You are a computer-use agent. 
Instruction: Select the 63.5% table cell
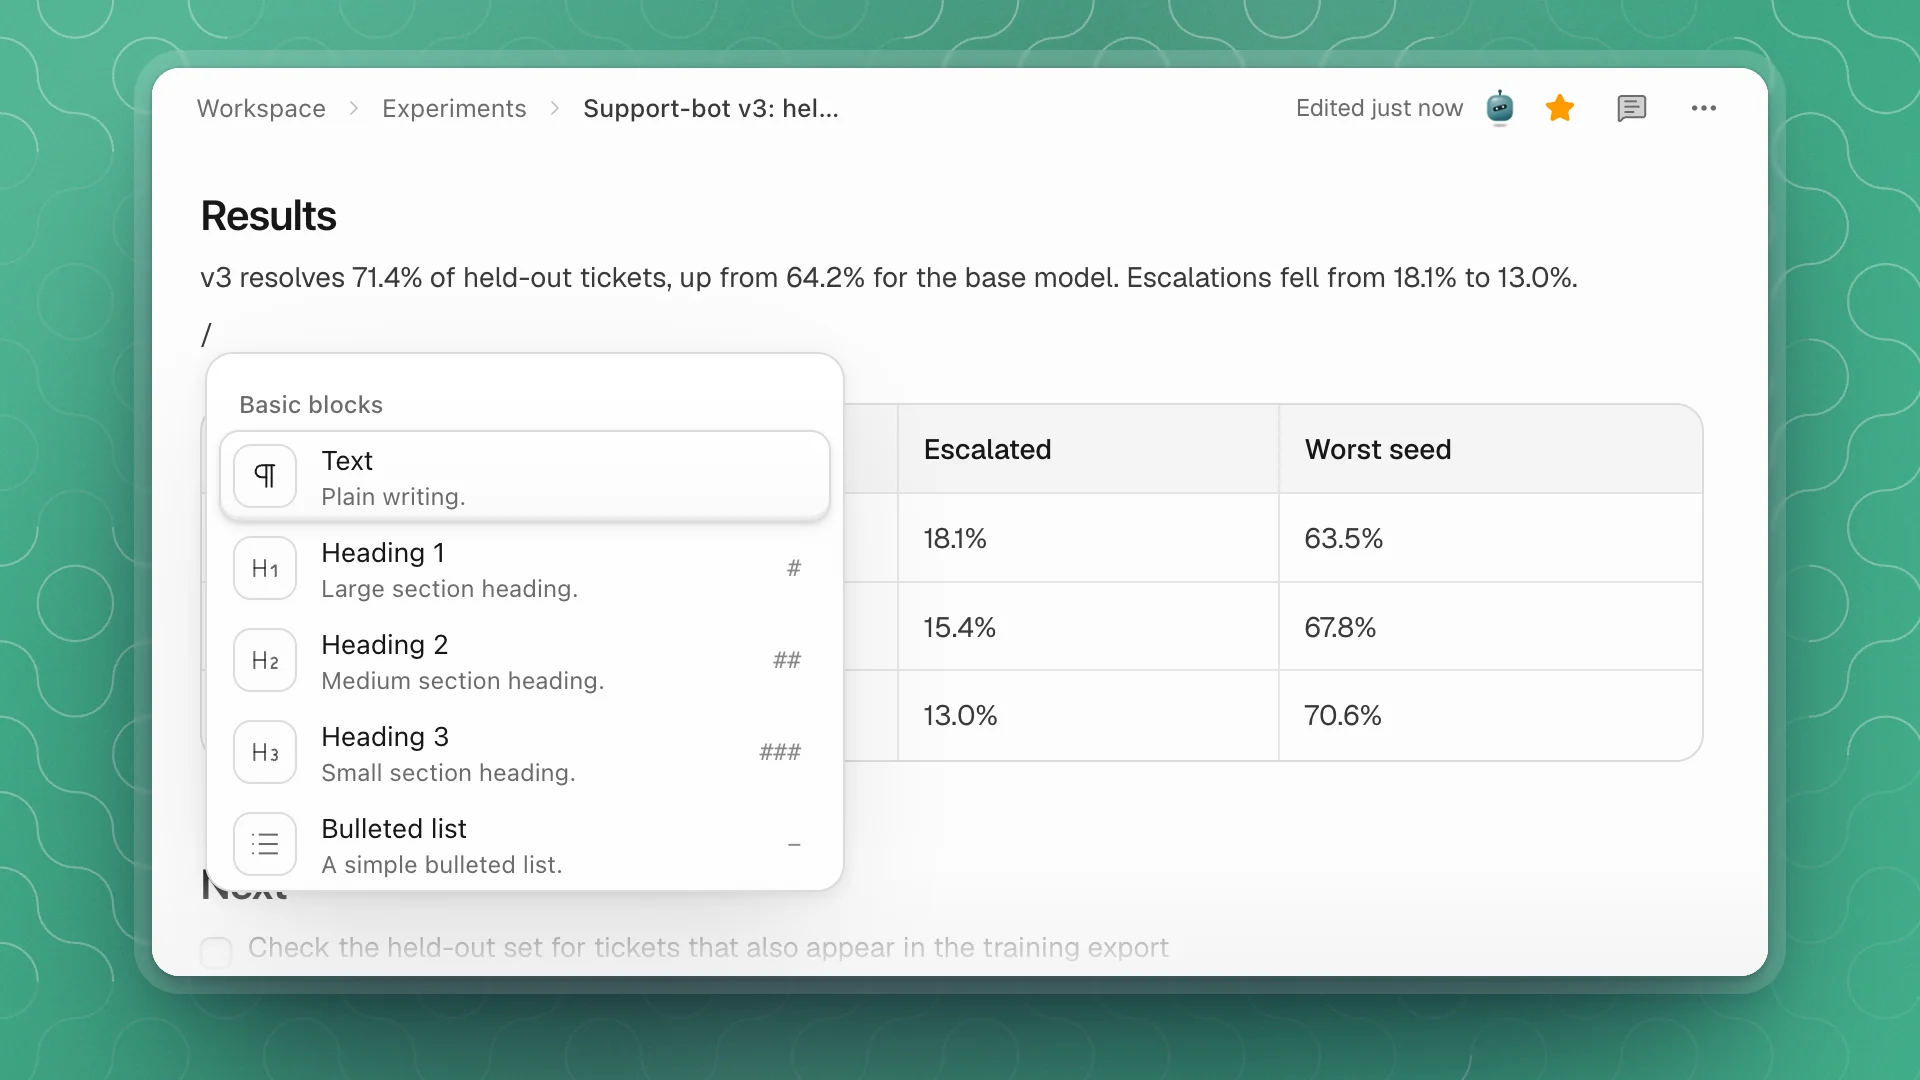1490,538
